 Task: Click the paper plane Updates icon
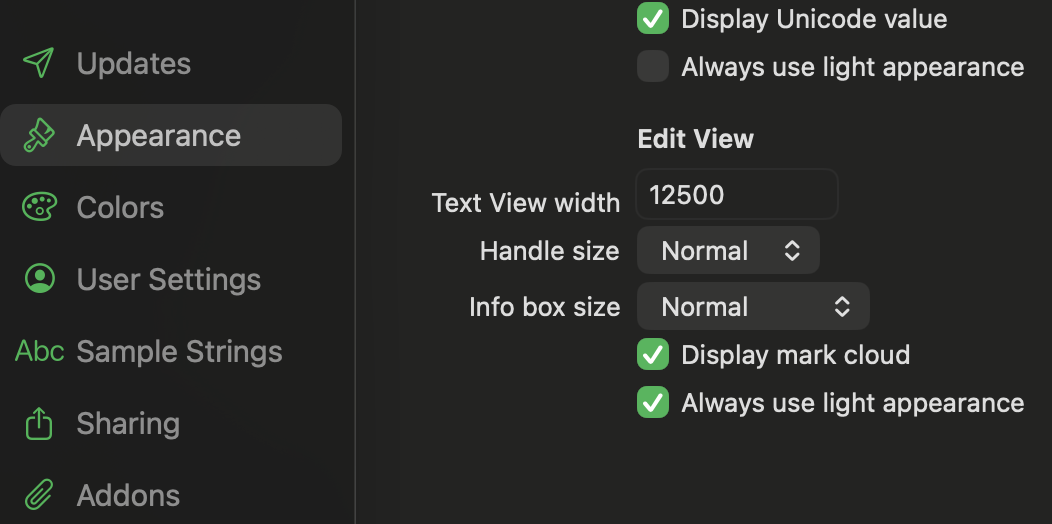click(39, 63)
